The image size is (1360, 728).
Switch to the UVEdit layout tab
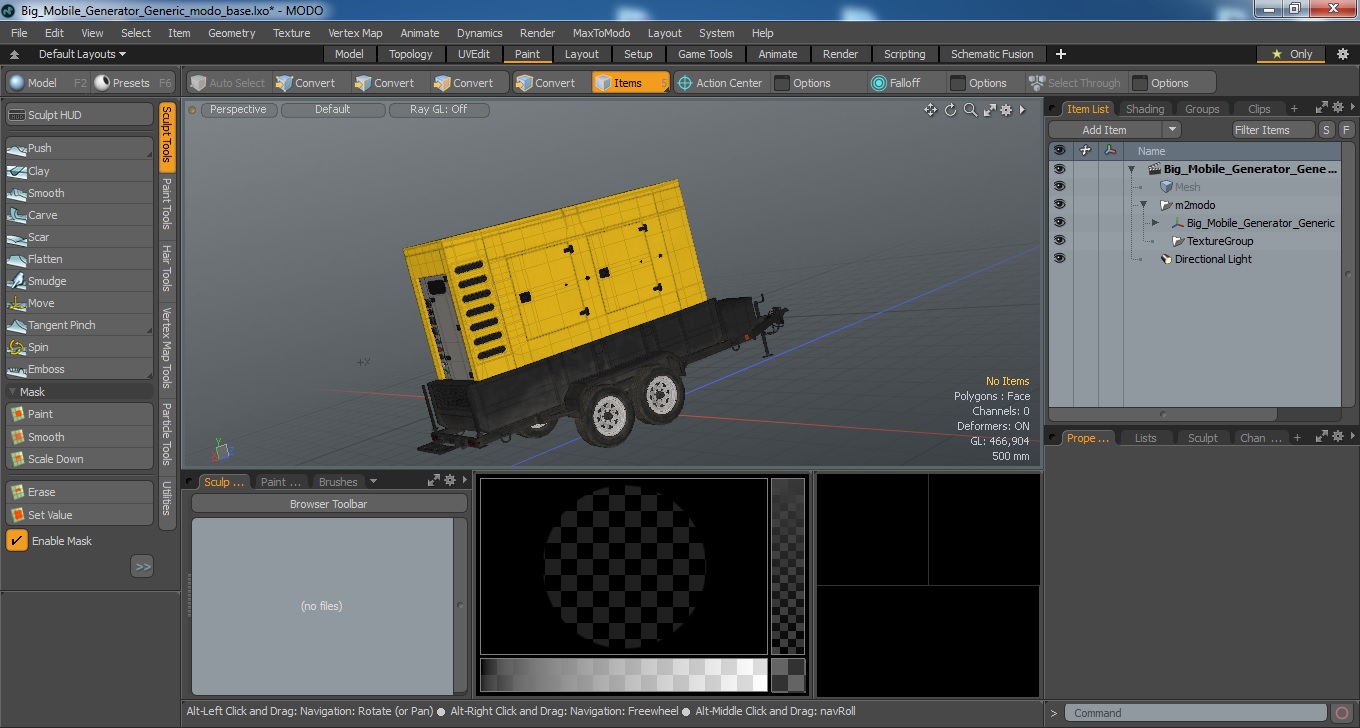pyautogui.click(x=474, y=54)
